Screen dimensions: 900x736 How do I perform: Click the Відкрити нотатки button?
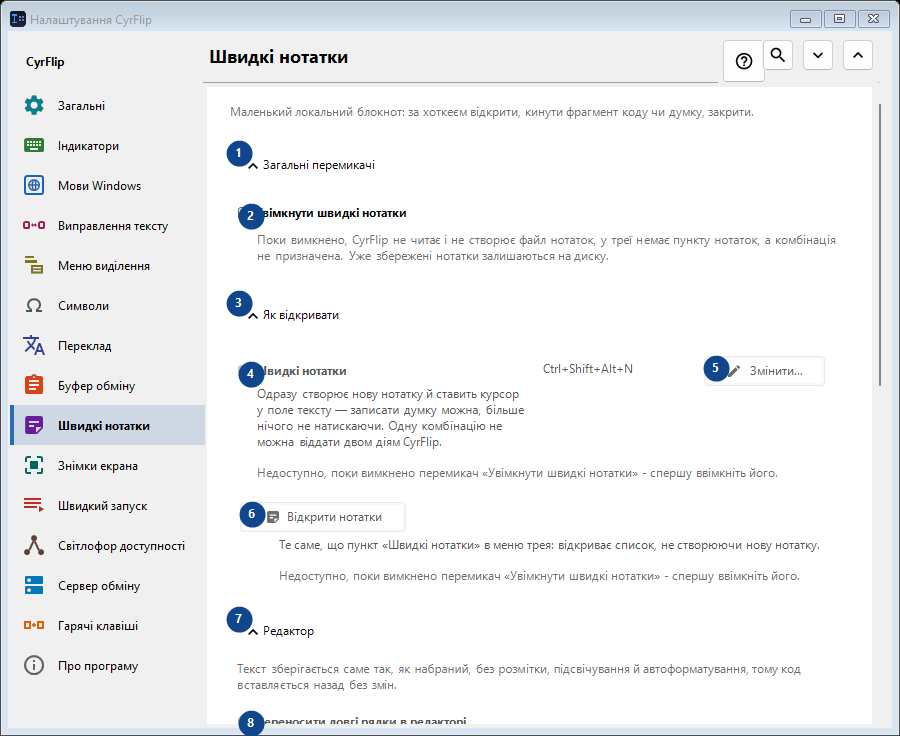click(323, 517)
